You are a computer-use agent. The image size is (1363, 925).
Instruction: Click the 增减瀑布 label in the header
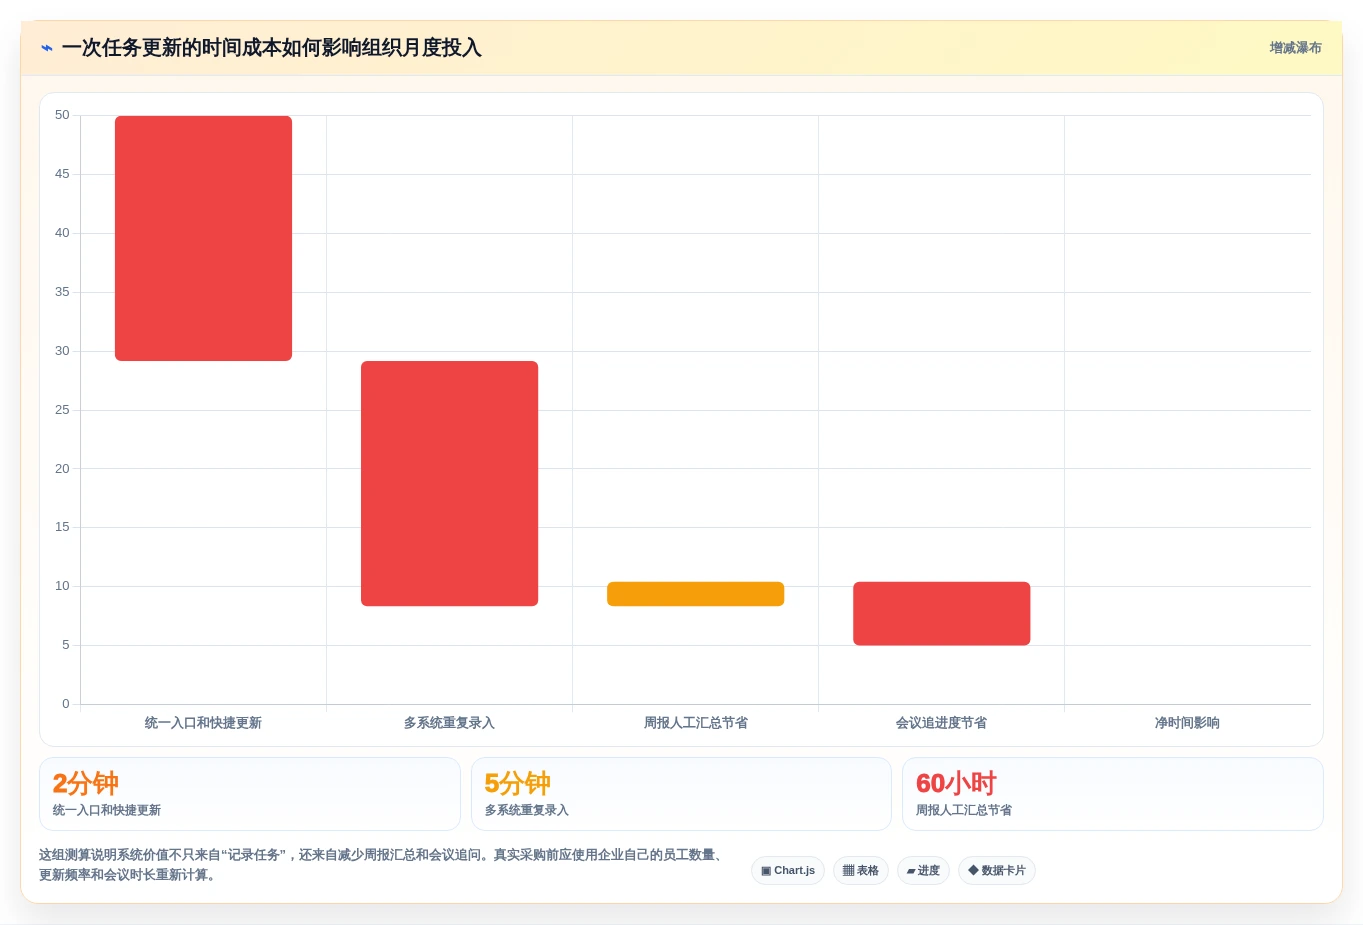(1295, 48)
